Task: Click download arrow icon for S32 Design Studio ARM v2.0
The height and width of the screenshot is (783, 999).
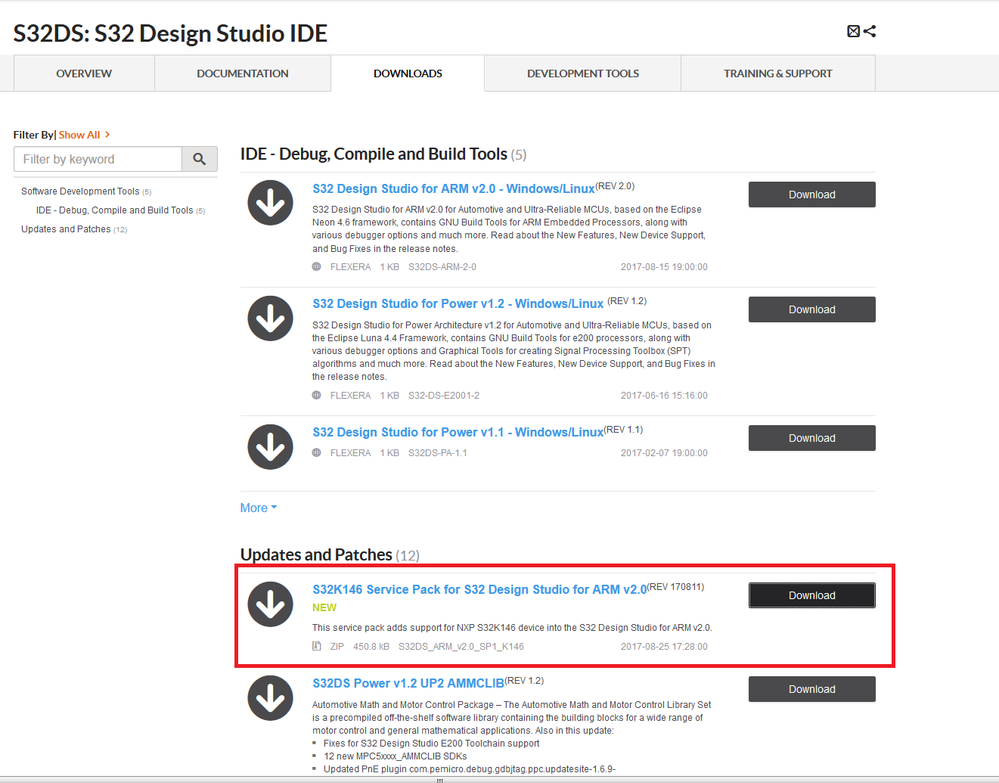Action: coord(270,203)
